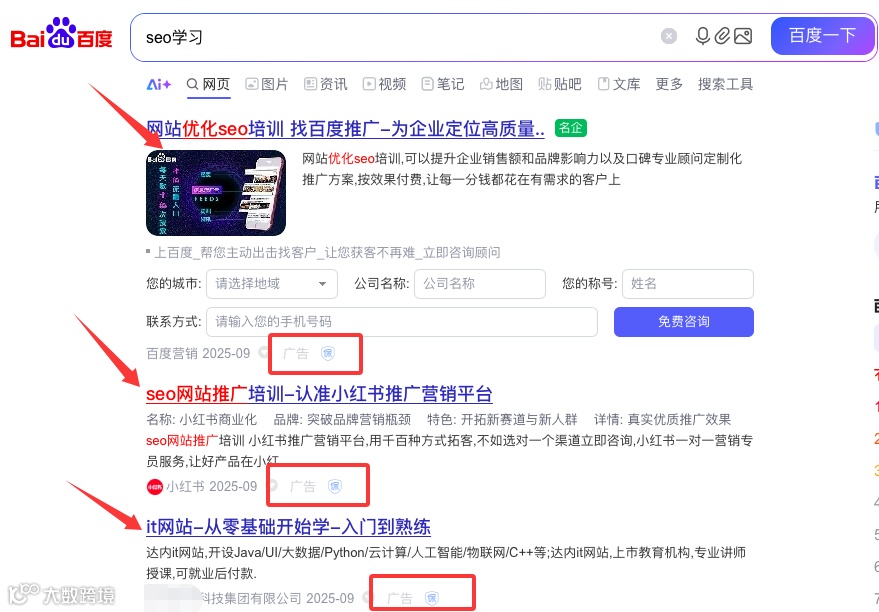Click the 详情: 真实优质推广效果 text
This screenshot has width=879, height=612.
pos(663,420)
